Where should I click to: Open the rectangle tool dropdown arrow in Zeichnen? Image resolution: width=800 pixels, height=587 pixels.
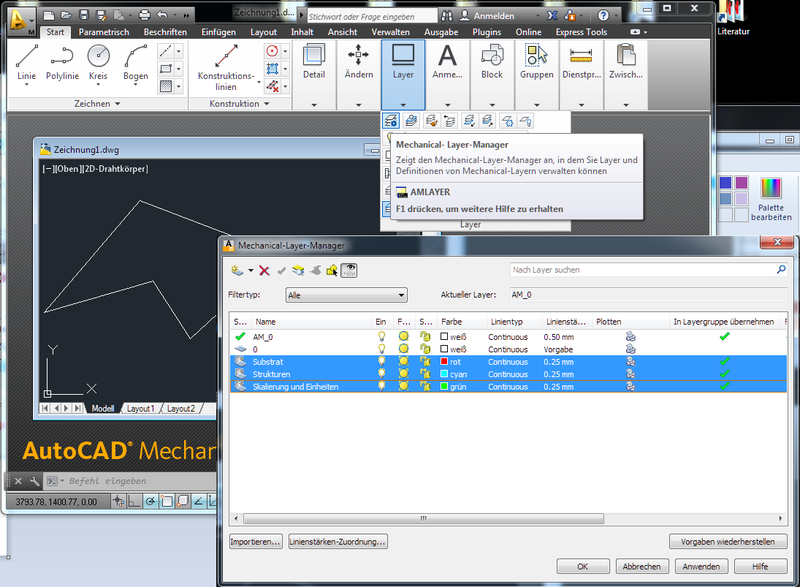pos(179,69)
